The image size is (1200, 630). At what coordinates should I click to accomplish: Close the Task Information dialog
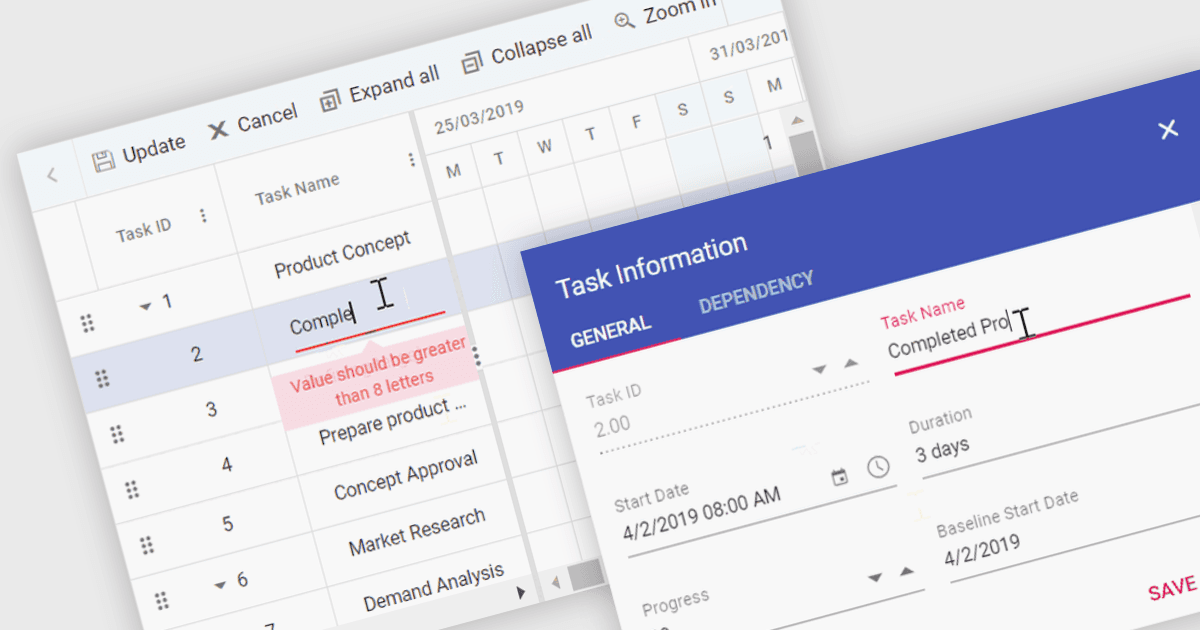pos(1167,130)
